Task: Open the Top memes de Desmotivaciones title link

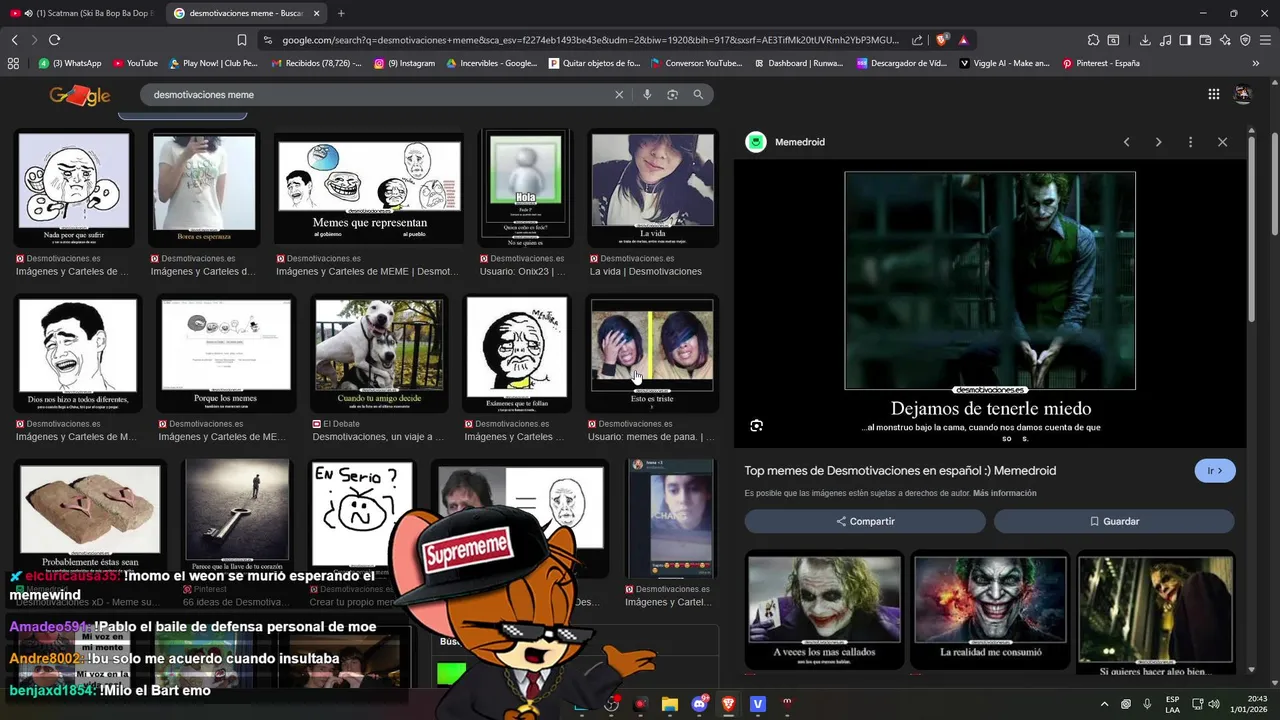Action: (x=900, y=471)
